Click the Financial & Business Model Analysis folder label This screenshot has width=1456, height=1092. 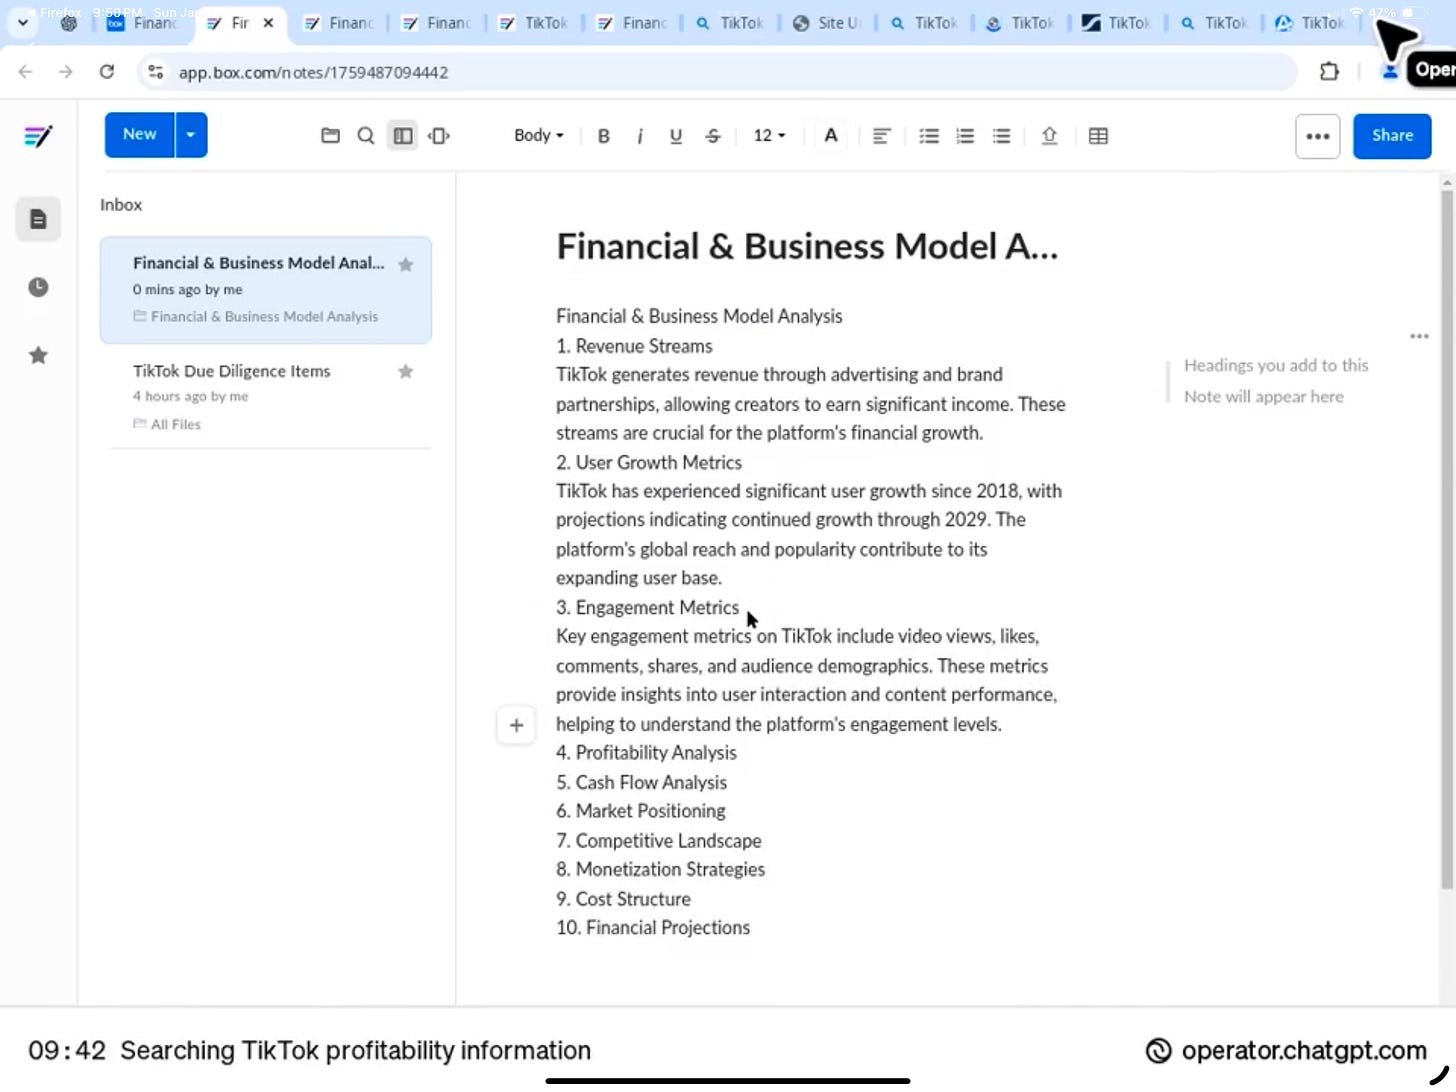pos(264,316)
